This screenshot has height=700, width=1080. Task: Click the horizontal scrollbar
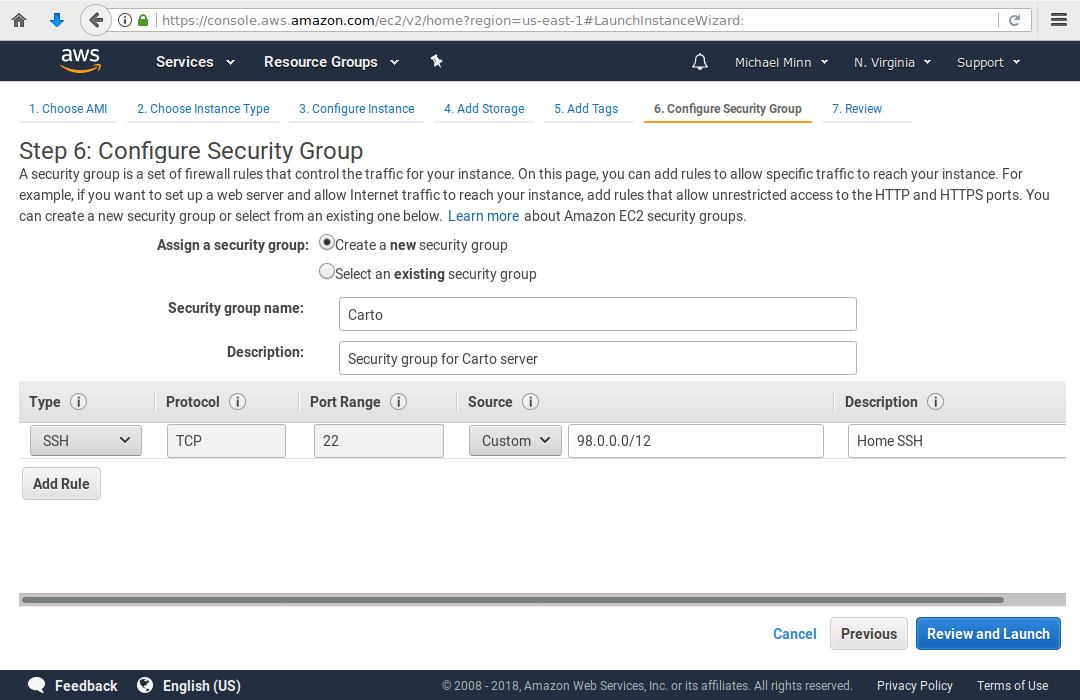coord(511,600)
